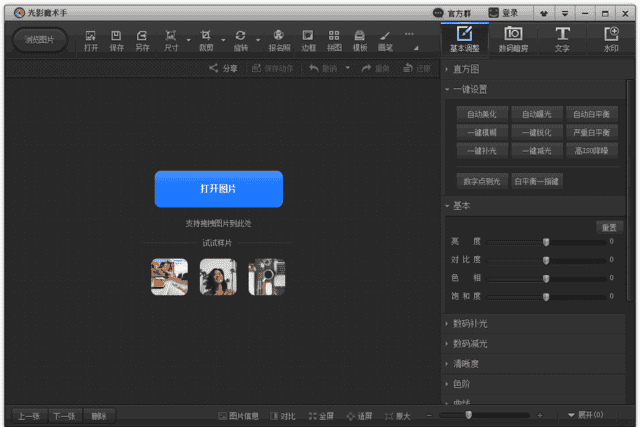
Task: Click the 打开 (Open) toolbar icon
Action: coord(91,40)
